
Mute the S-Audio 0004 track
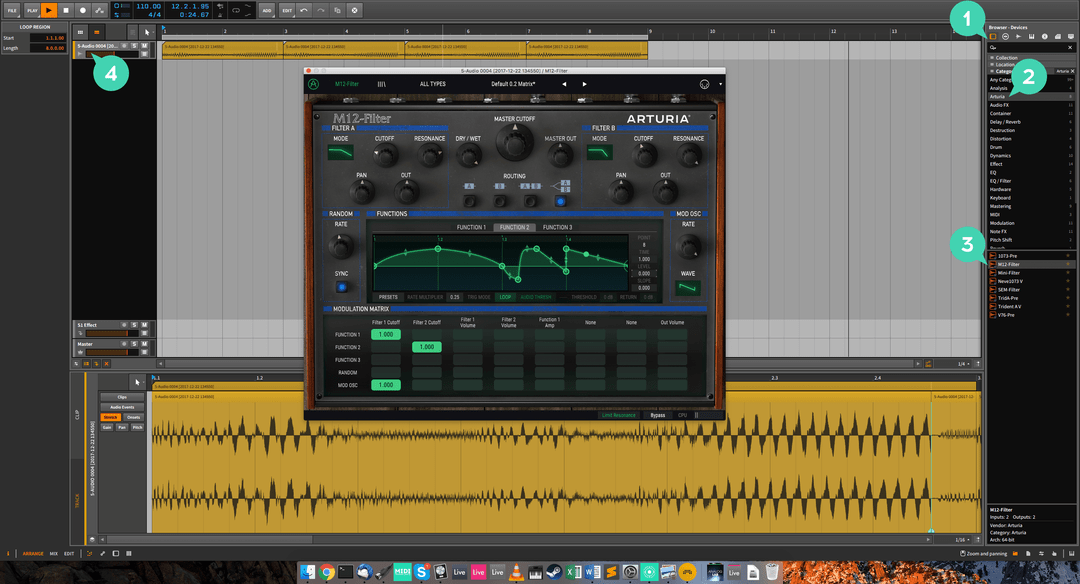pyautogui.click(x=145, y=46)
